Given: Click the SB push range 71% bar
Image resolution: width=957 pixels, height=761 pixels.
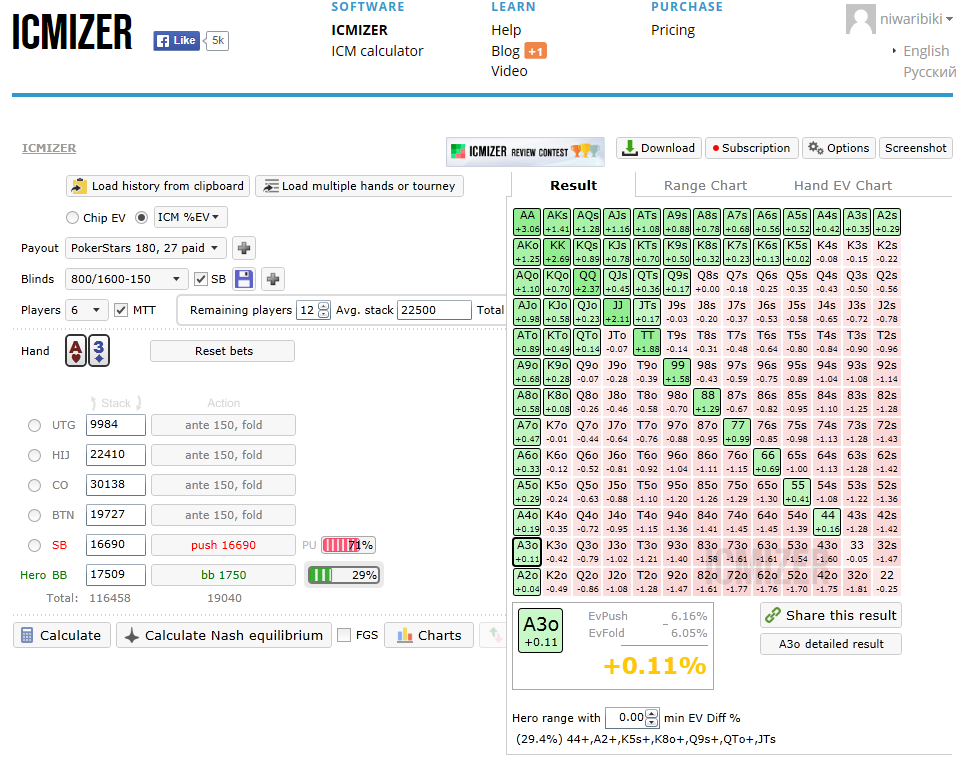Looking at the screenshot, I should coord(347,545).
